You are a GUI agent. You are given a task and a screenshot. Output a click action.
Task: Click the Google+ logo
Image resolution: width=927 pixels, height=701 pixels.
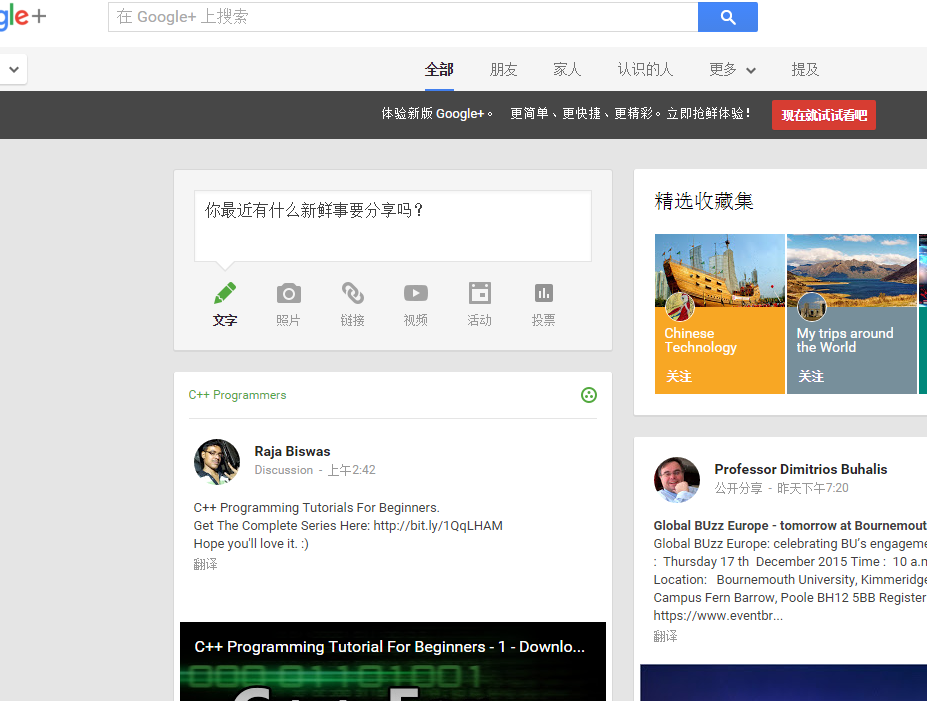point(22,17)
